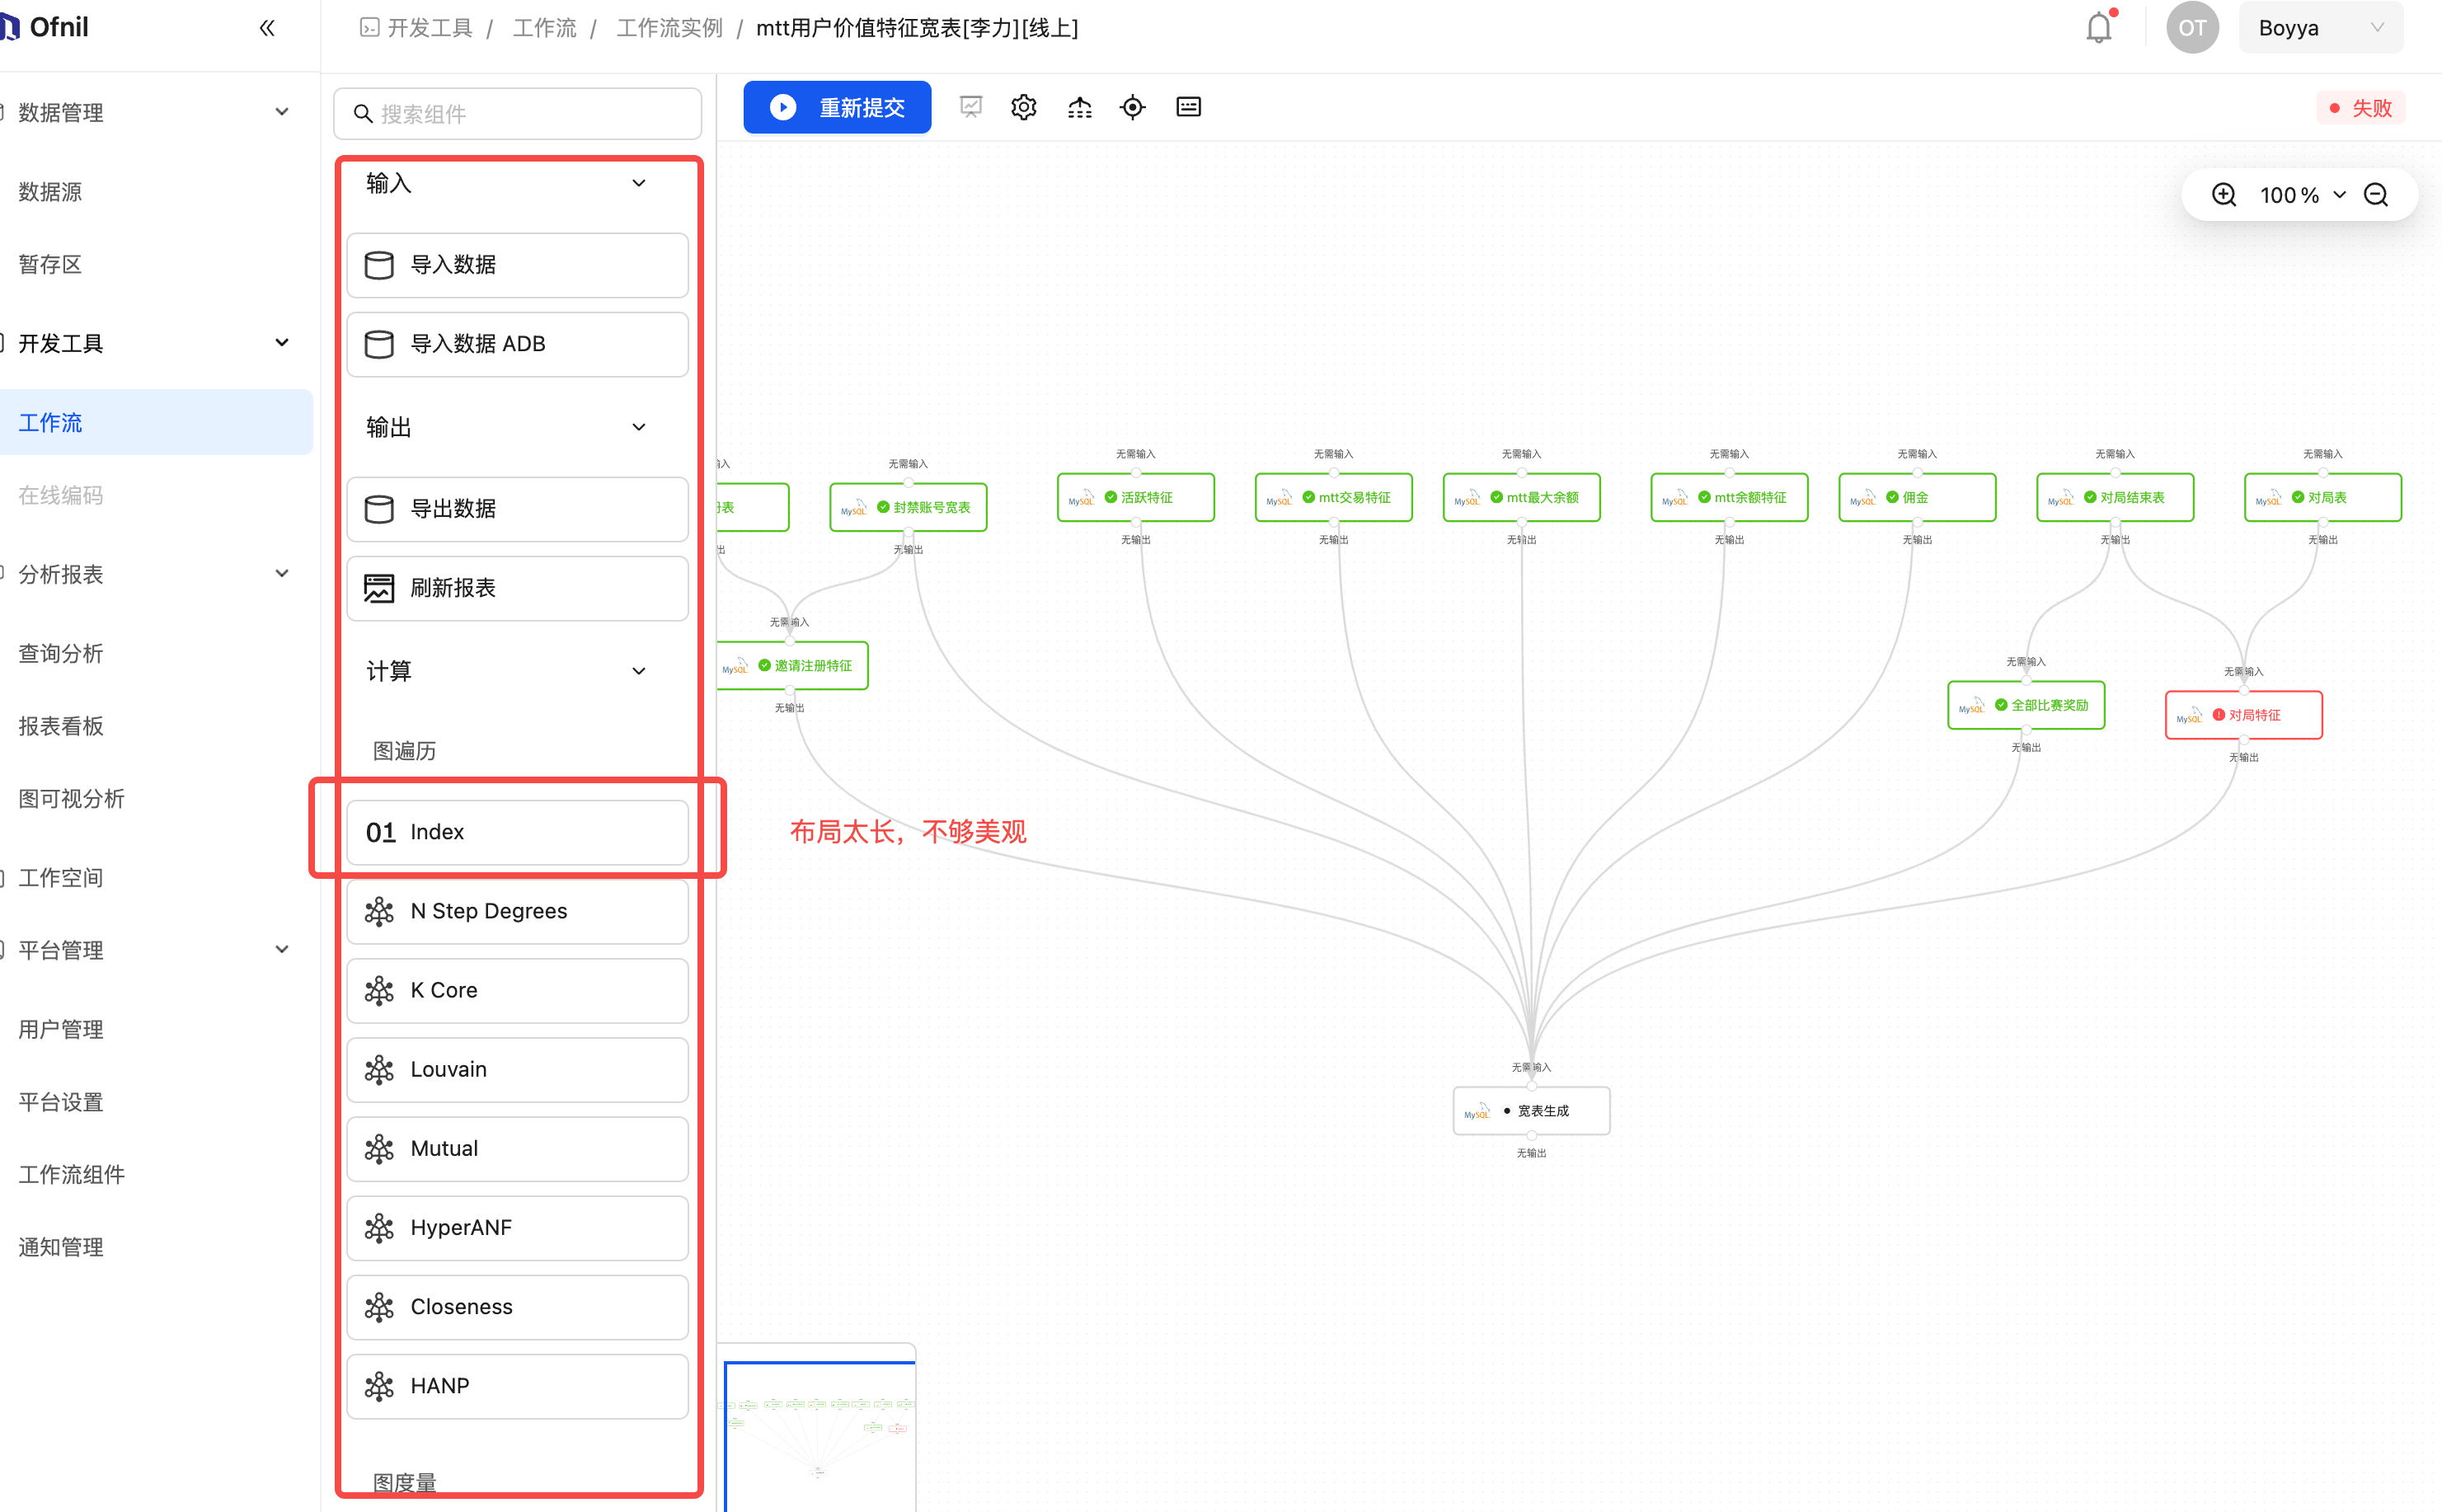Click the 邀请注册特征 node
The width and height of the screenshot is (2442, 1512).
point(793,665)
